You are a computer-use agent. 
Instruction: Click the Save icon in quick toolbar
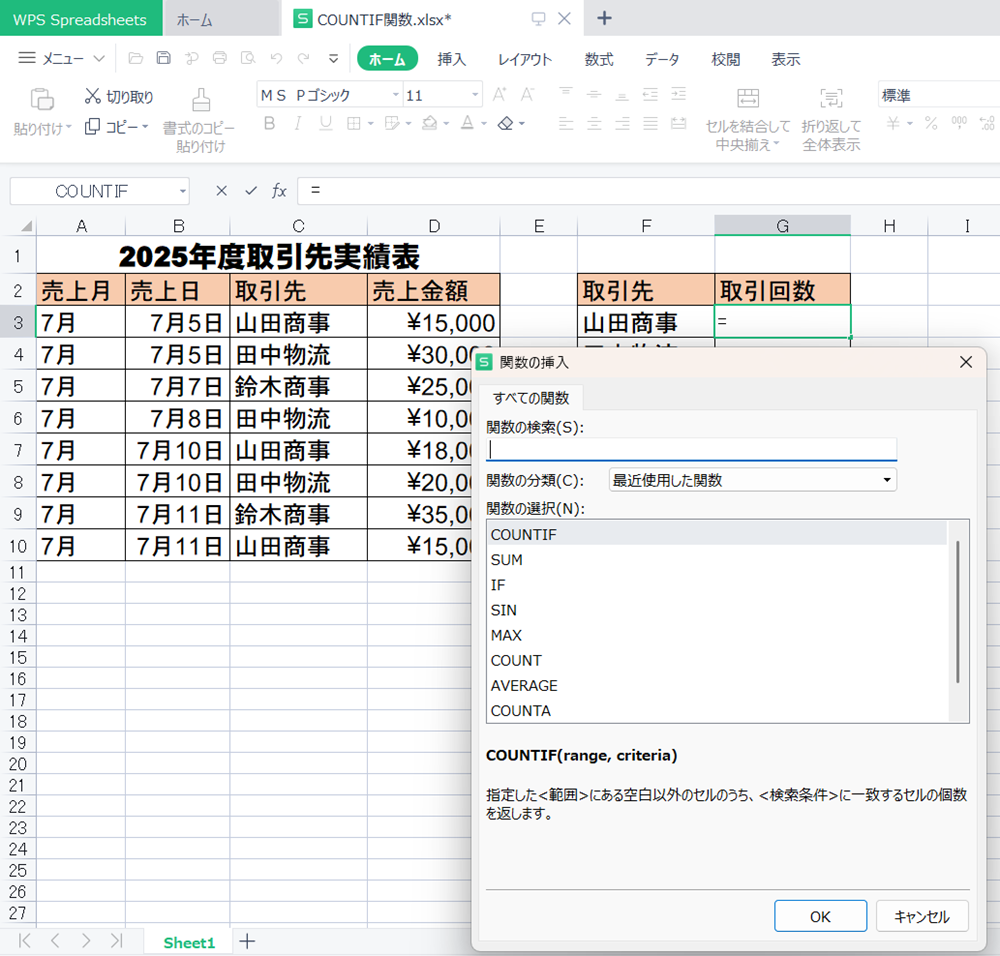coord(163,58)
